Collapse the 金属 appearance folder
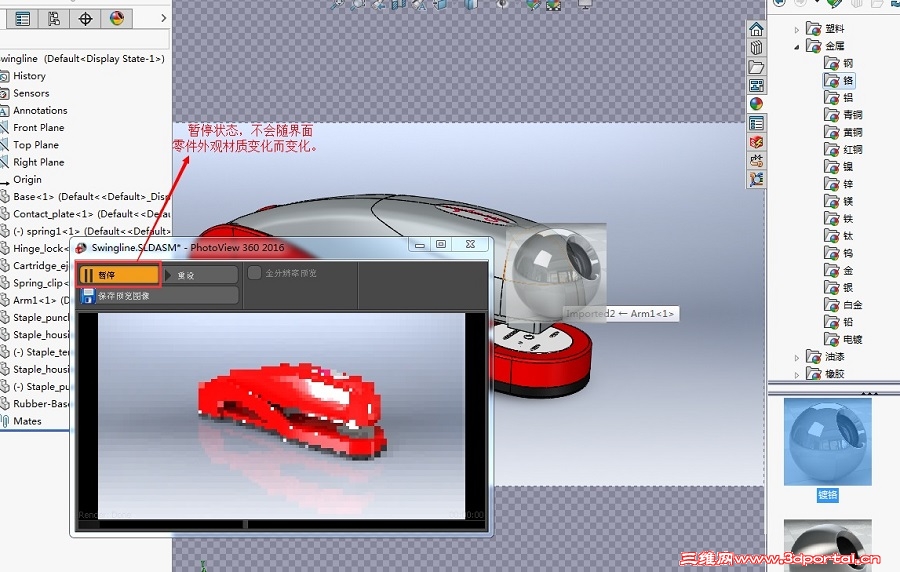 tap(797, 46)
